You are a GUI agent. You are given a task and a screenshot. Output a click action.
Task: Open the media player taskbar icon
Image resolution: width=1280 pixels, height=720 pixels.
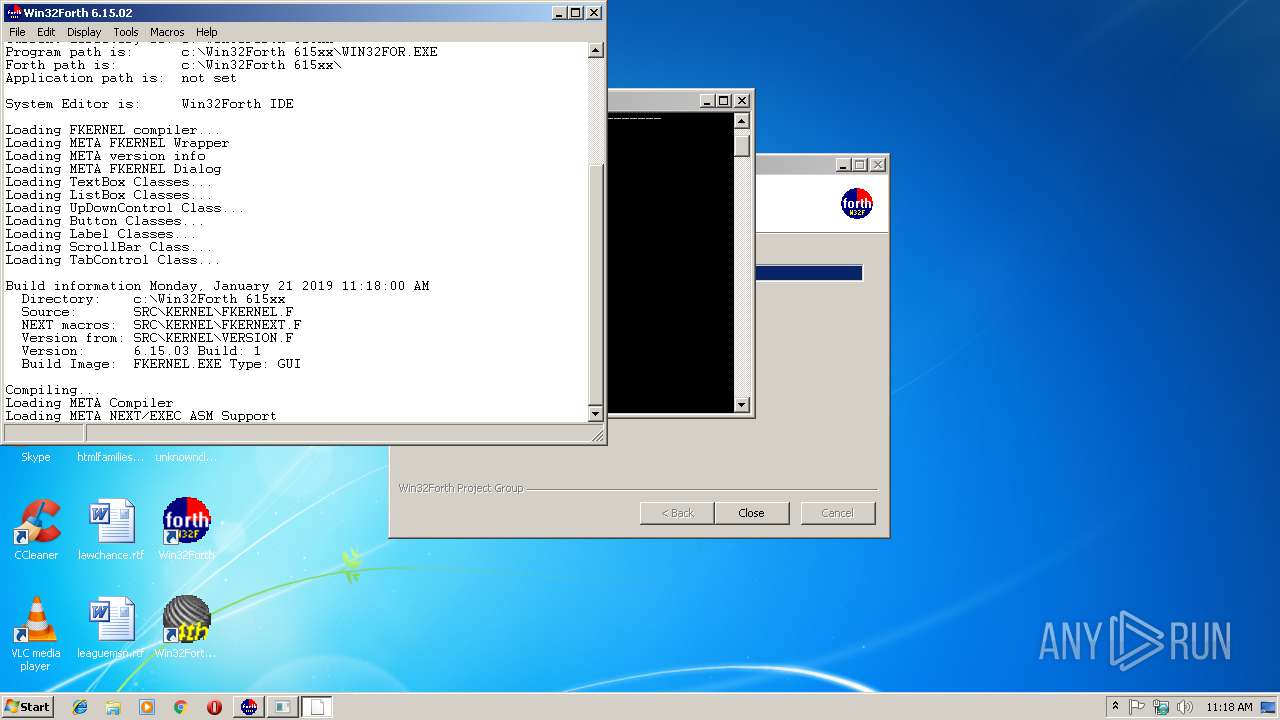(147, 707)
